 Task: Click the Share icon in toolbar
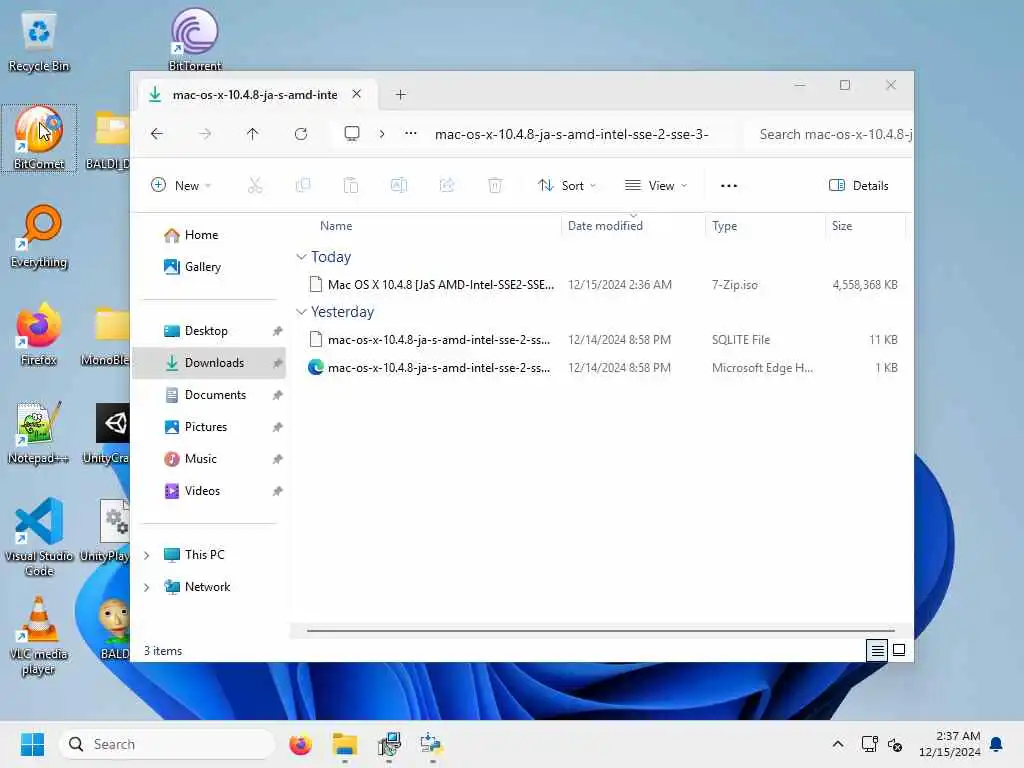[447, 185]
